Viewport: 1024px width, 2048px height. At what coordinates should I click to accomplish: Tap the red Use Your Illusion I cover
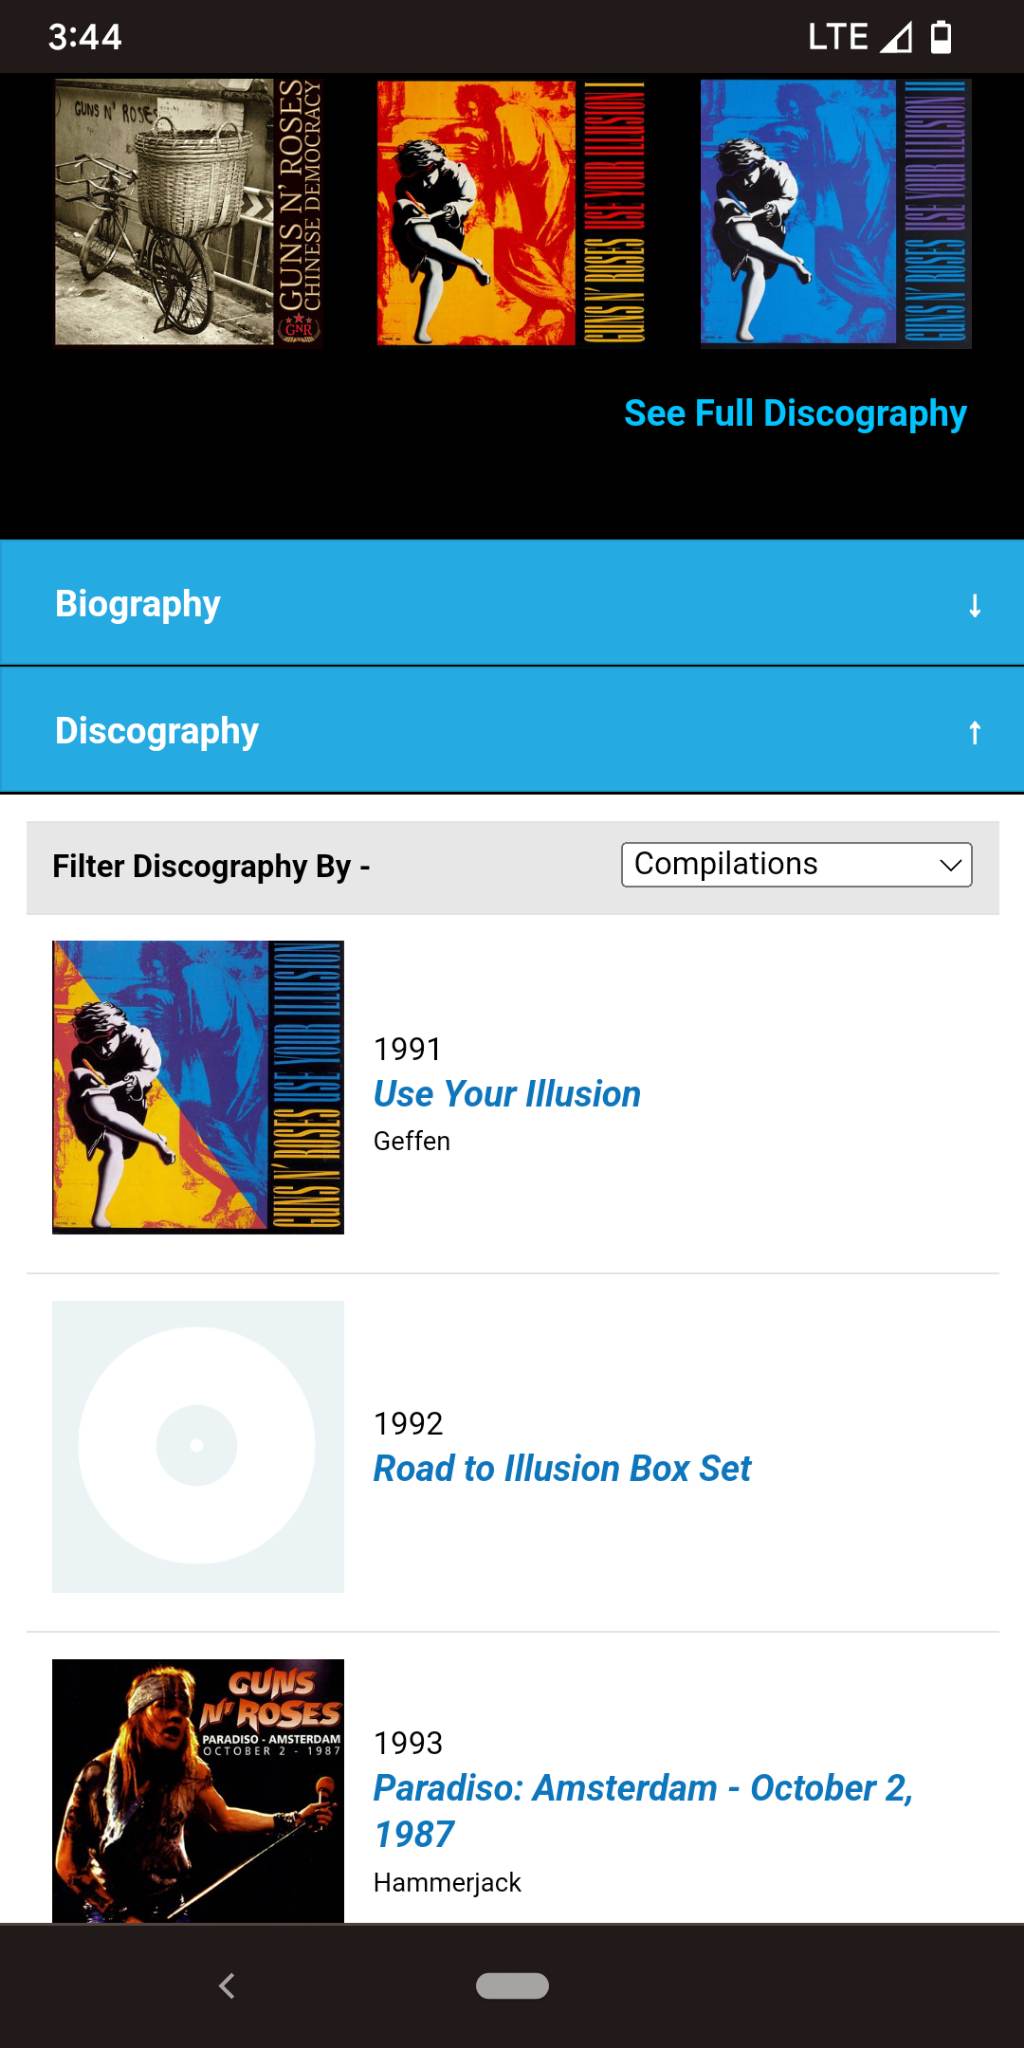[511, 212]
